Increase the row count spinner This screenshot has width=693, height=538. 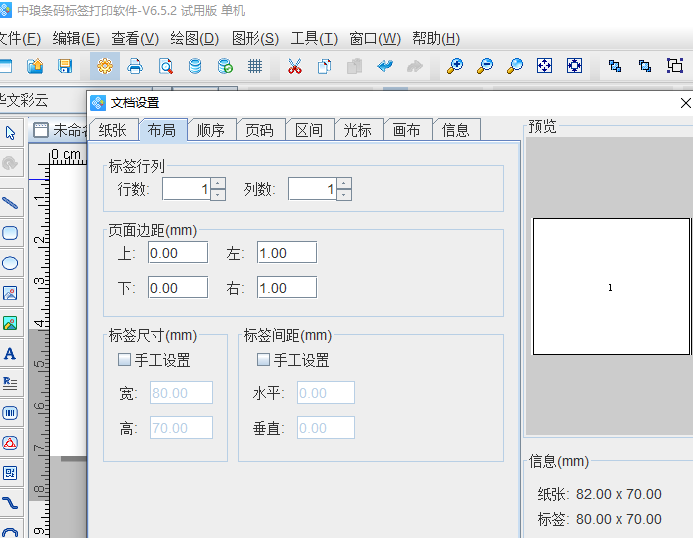[218, 183]
